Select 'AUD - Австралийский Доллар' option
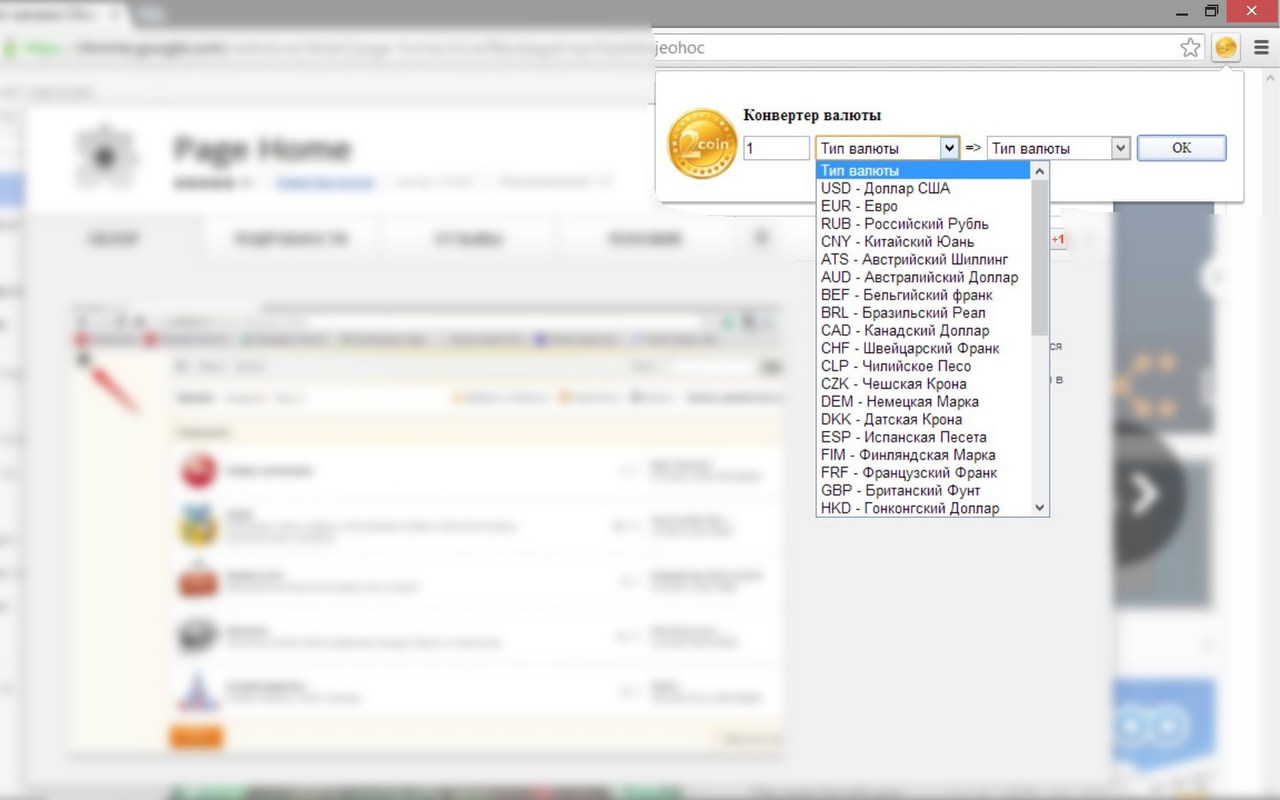Viewport: 1280px width, 800px height. pyautogui.click(x=924, y=277)
